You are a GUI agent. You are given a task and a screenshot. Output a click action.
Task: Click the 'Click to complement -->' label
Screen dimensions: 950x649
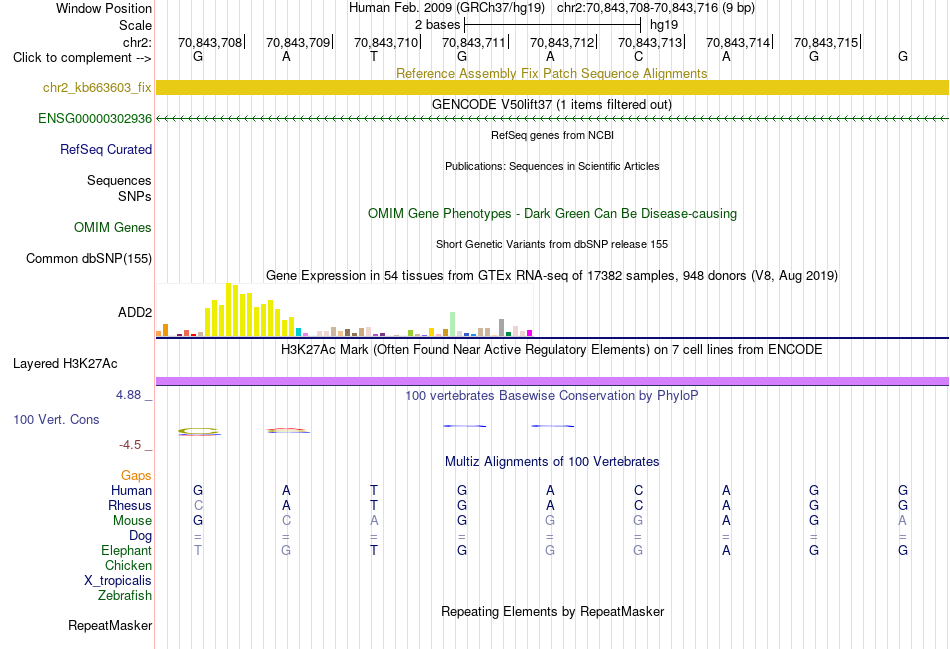click(x=82, y=58)
